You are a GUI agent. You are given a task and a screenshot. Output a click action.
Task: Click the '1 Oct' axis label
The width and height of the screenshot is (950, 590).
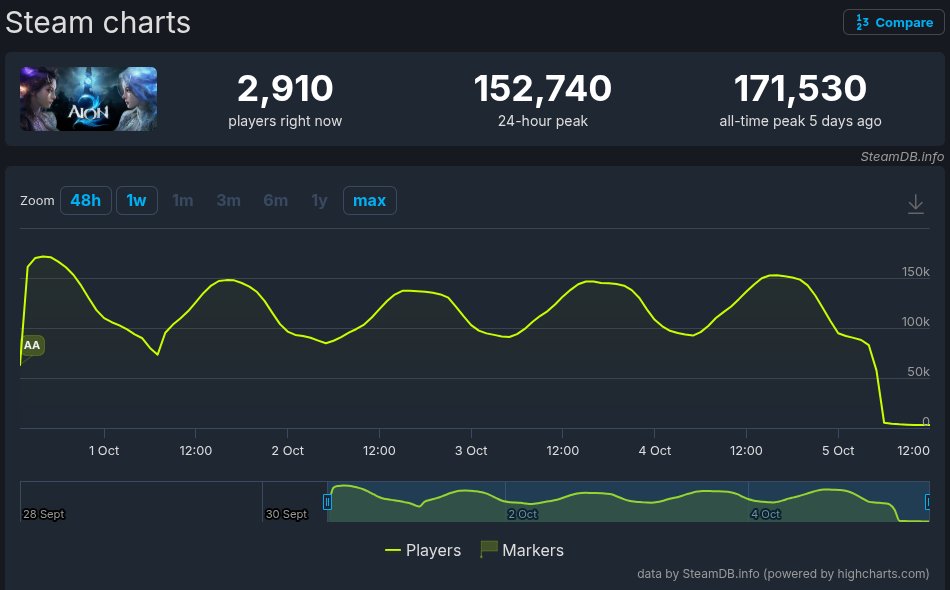(104, 451)
